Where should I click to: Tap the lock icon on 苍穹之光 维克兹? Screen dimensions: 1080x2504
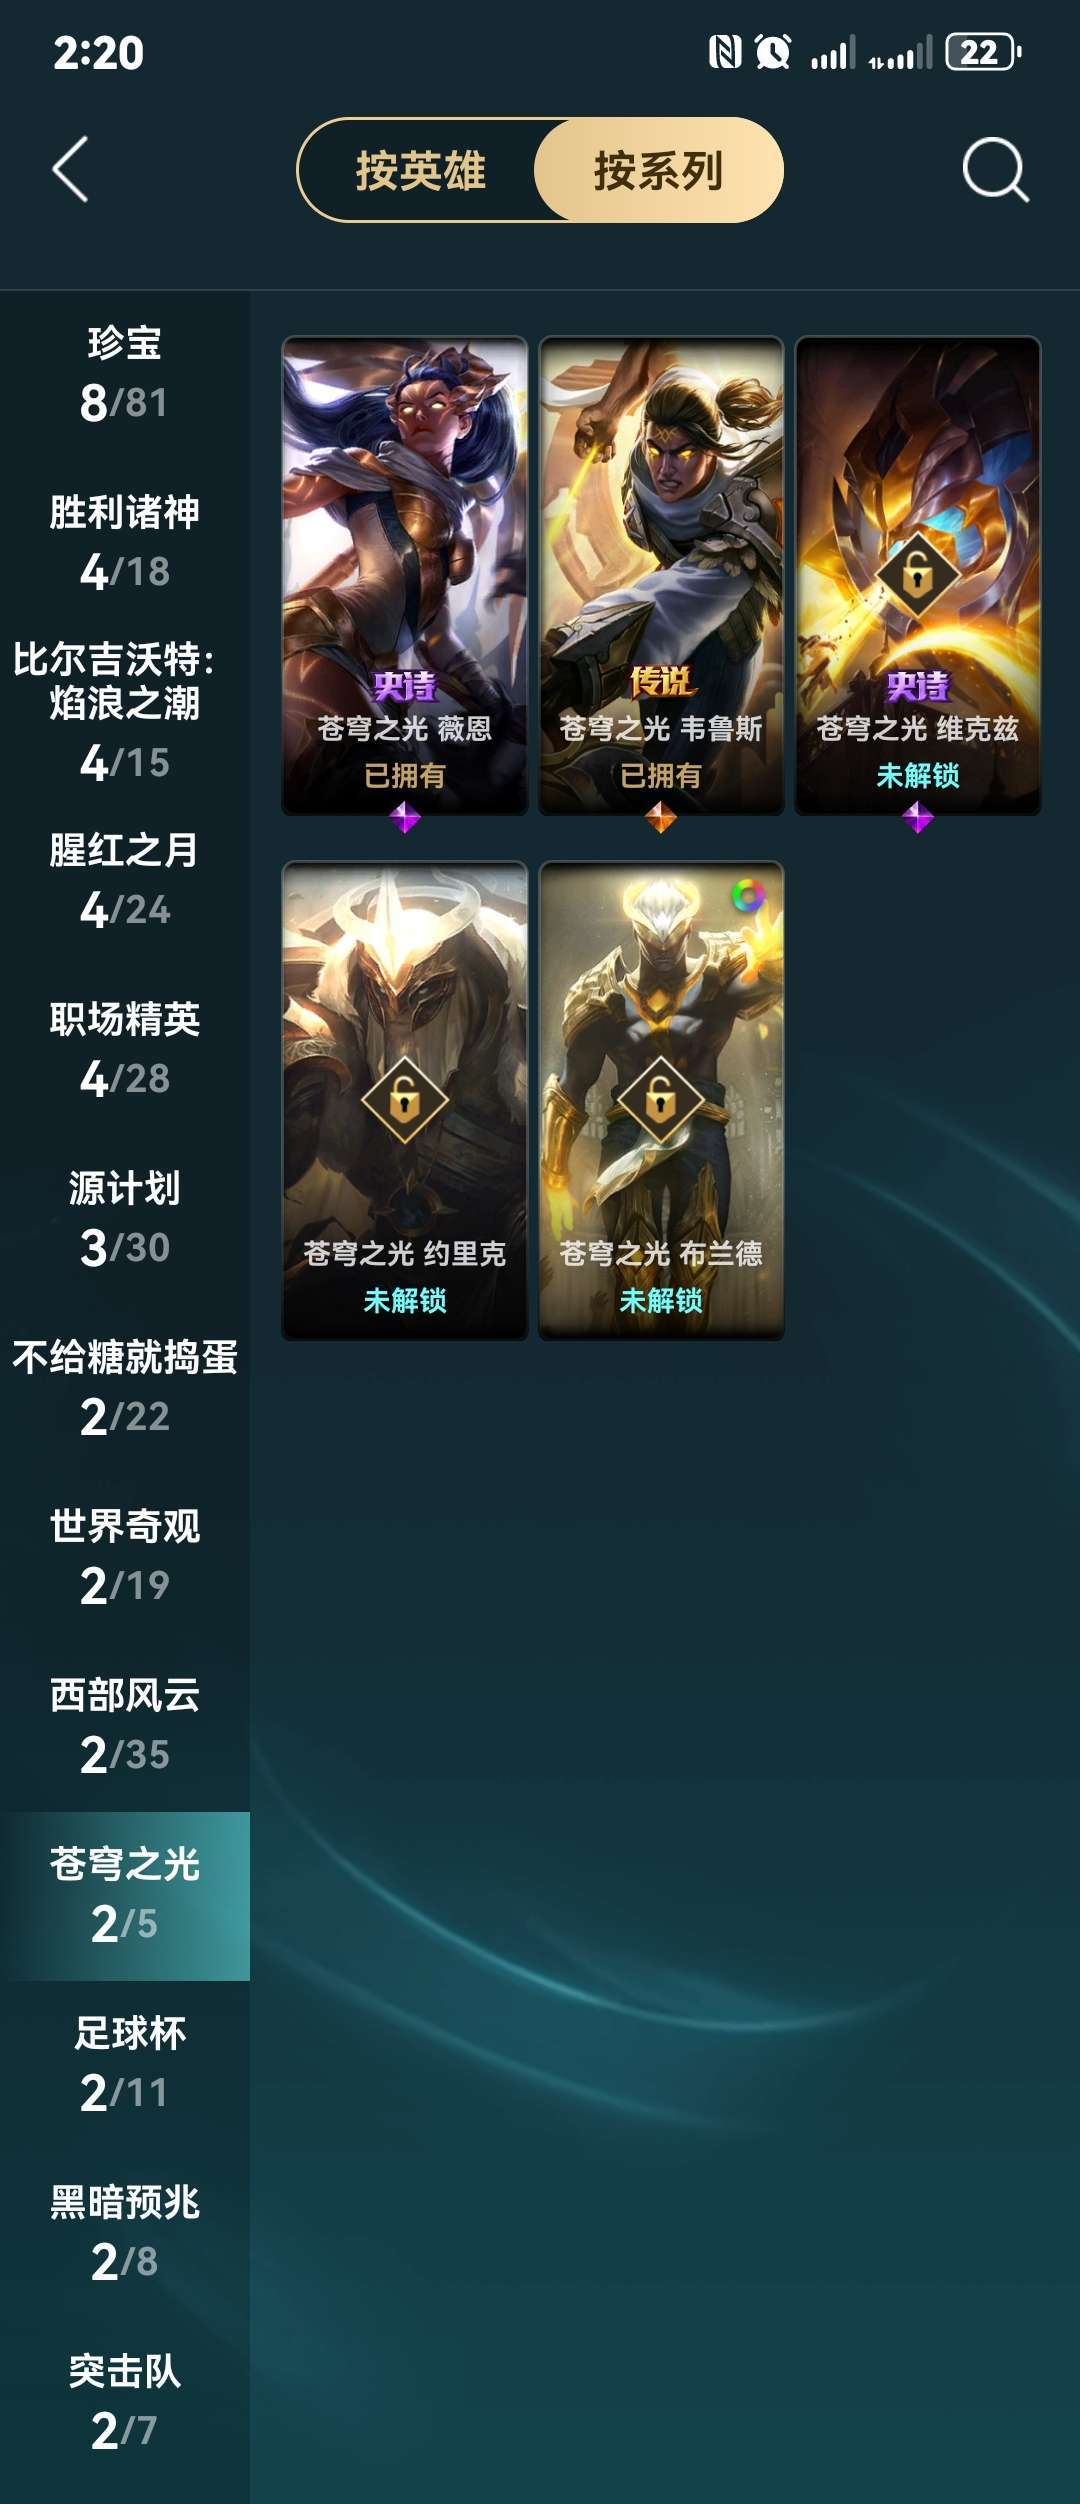[918, 574]
